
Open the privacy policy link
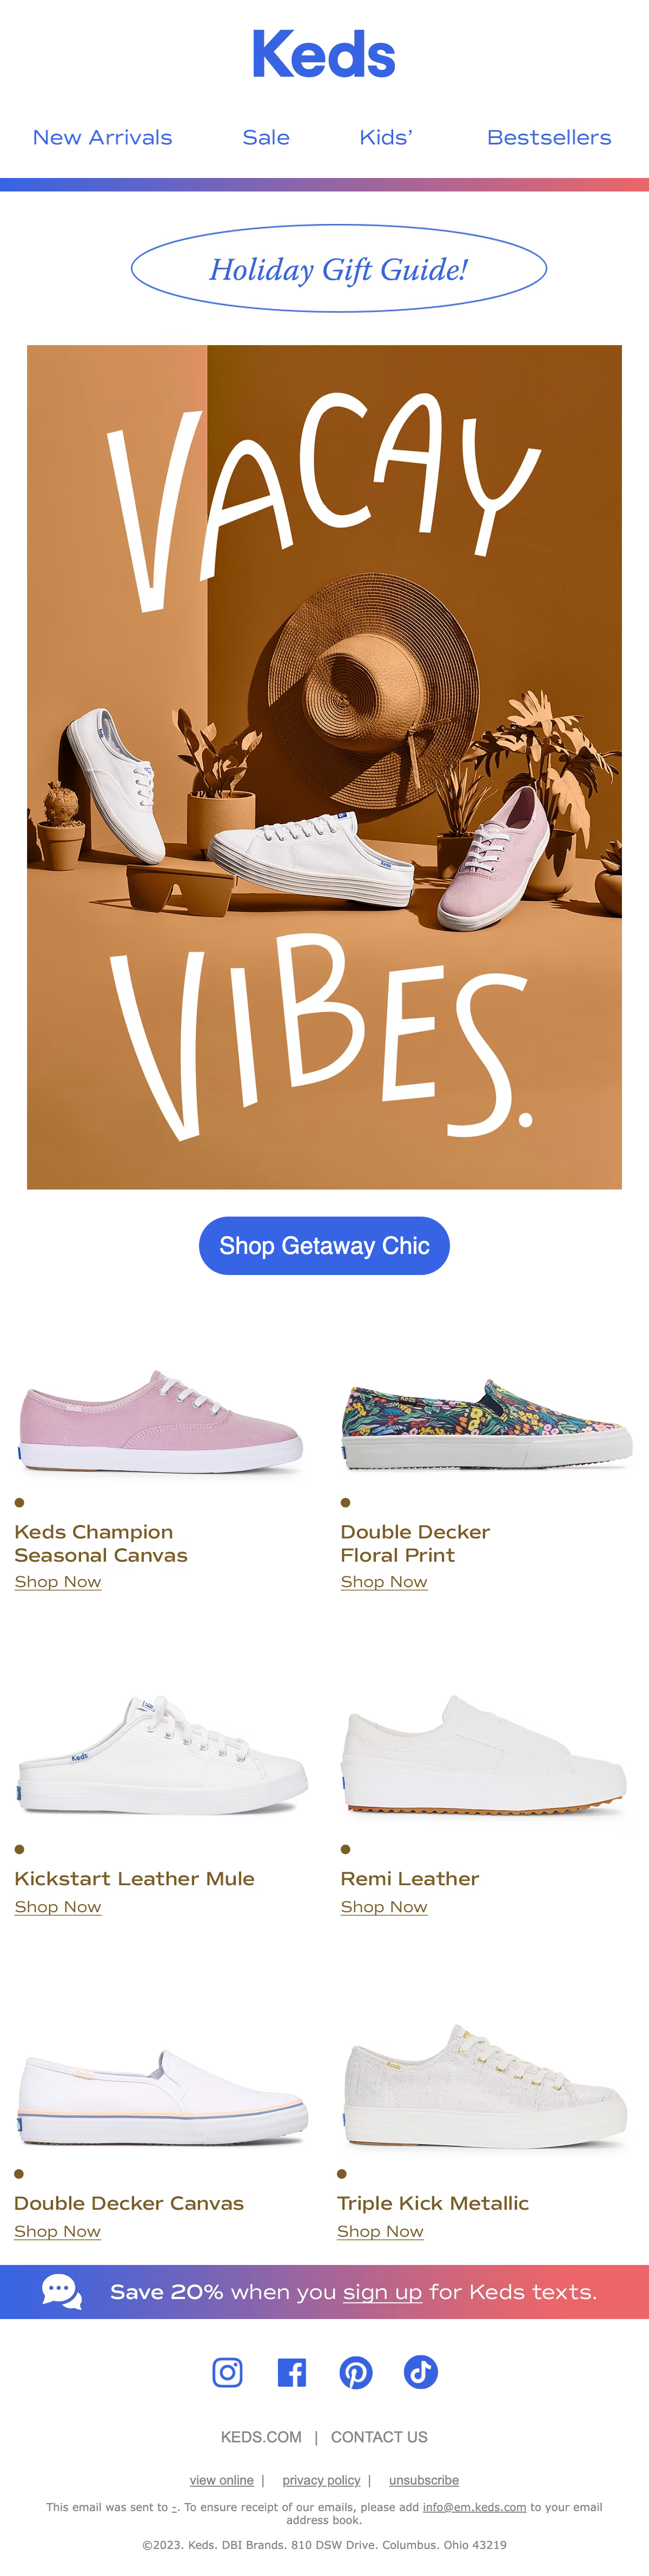[321, 2481]
